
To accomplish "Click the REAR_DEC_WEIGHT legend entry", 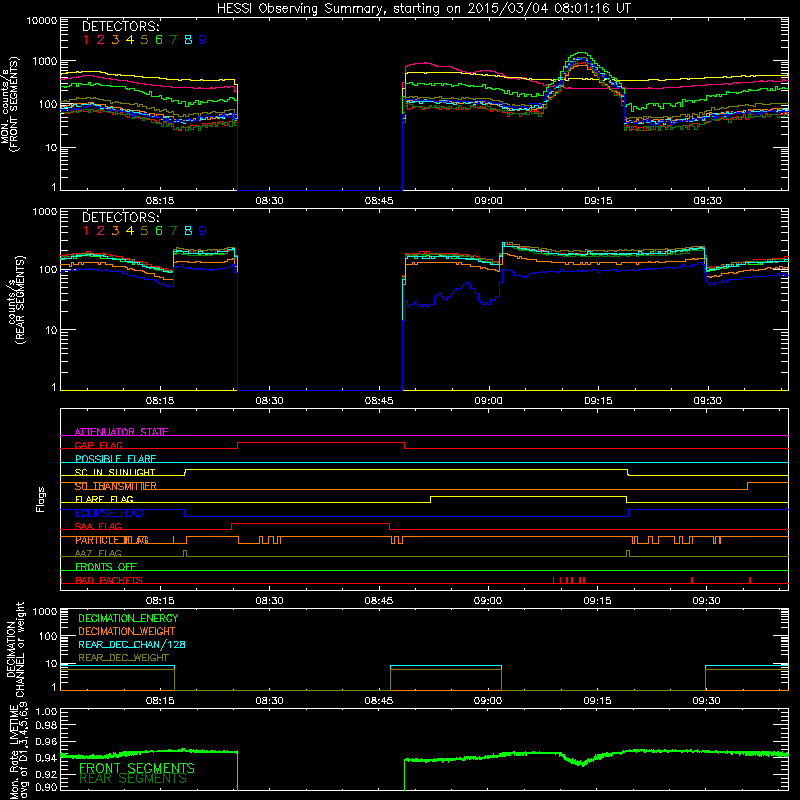I will pos(123,658).
